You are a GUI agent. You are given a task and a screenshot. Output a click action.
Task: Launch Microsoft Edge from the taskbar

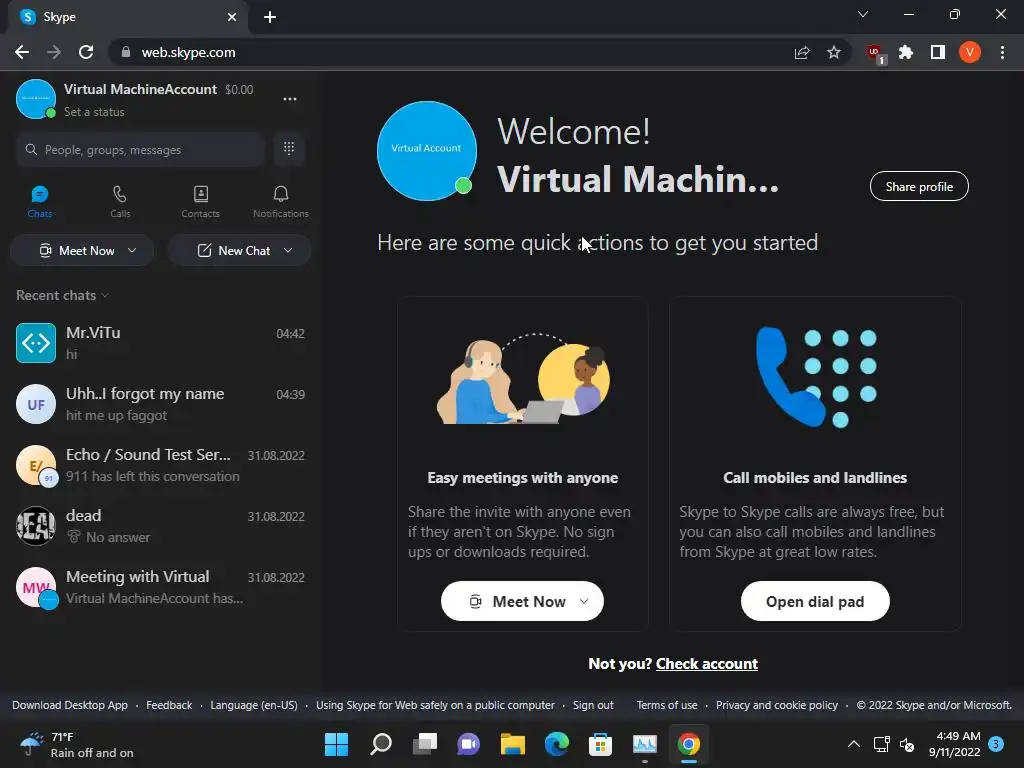(x=557, y=744)
